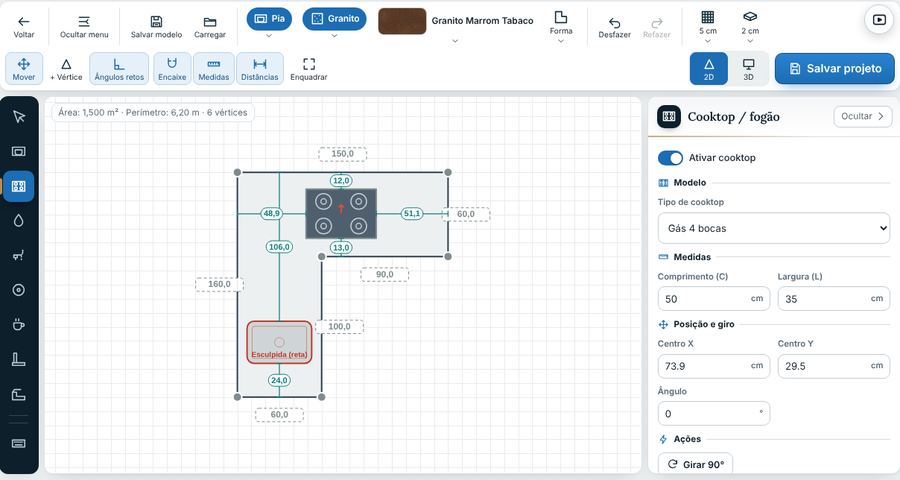This screenshot has width=900, height=480.
Task: Edit the Ângulo field
Action: click(713, 414)
